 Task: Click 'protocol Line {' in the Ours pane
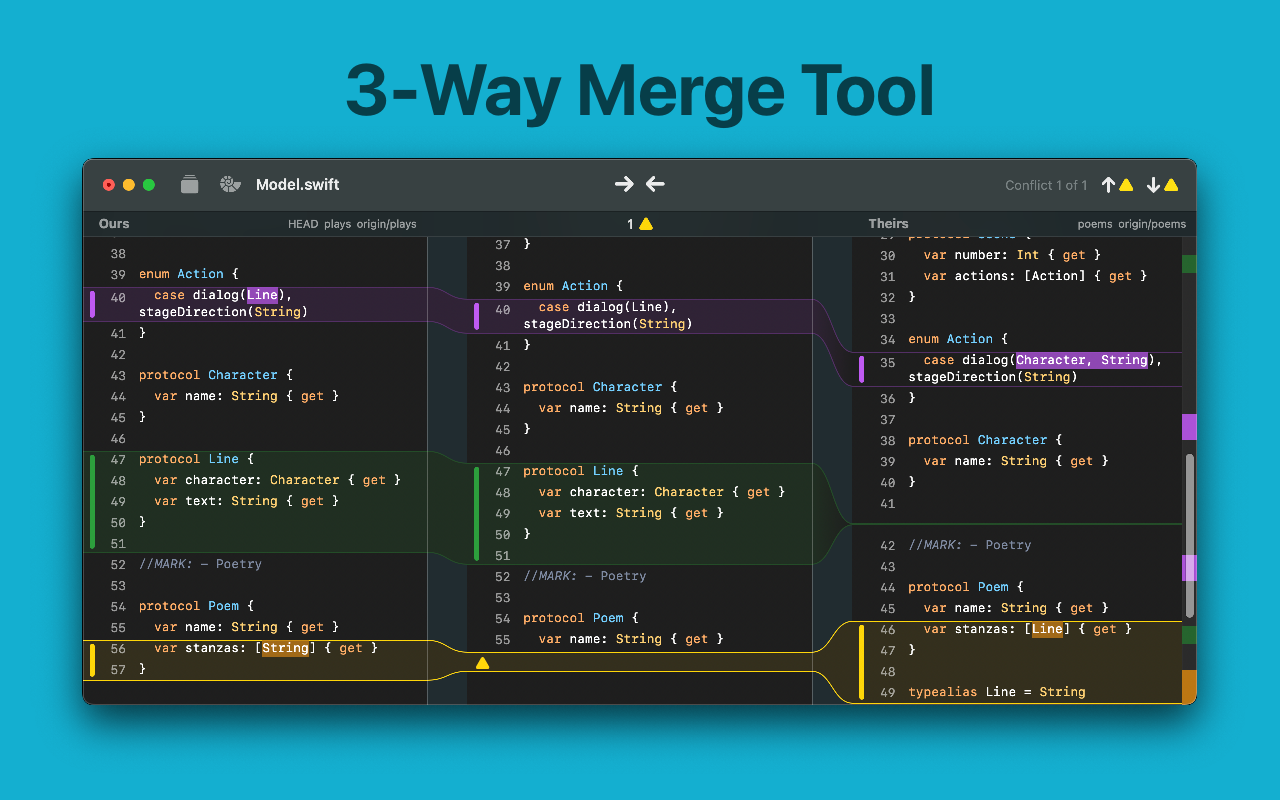tap(197, 459)
